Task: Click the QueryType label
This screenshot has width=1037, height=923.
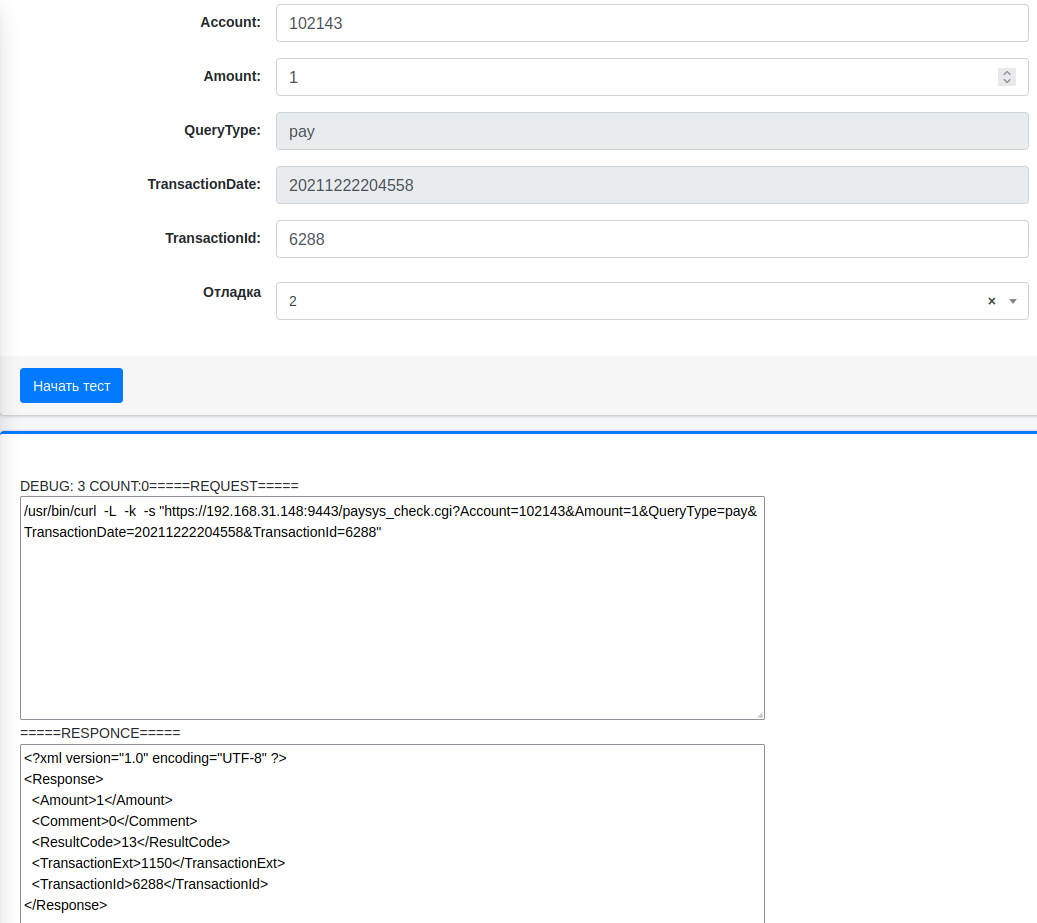Action: 222,130
